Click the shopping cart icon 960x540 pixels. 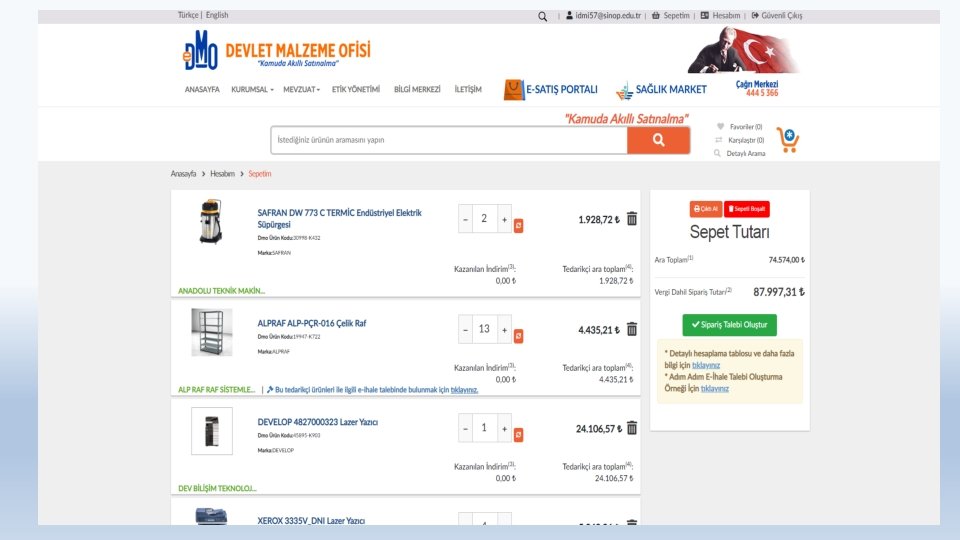coord(788,140)
